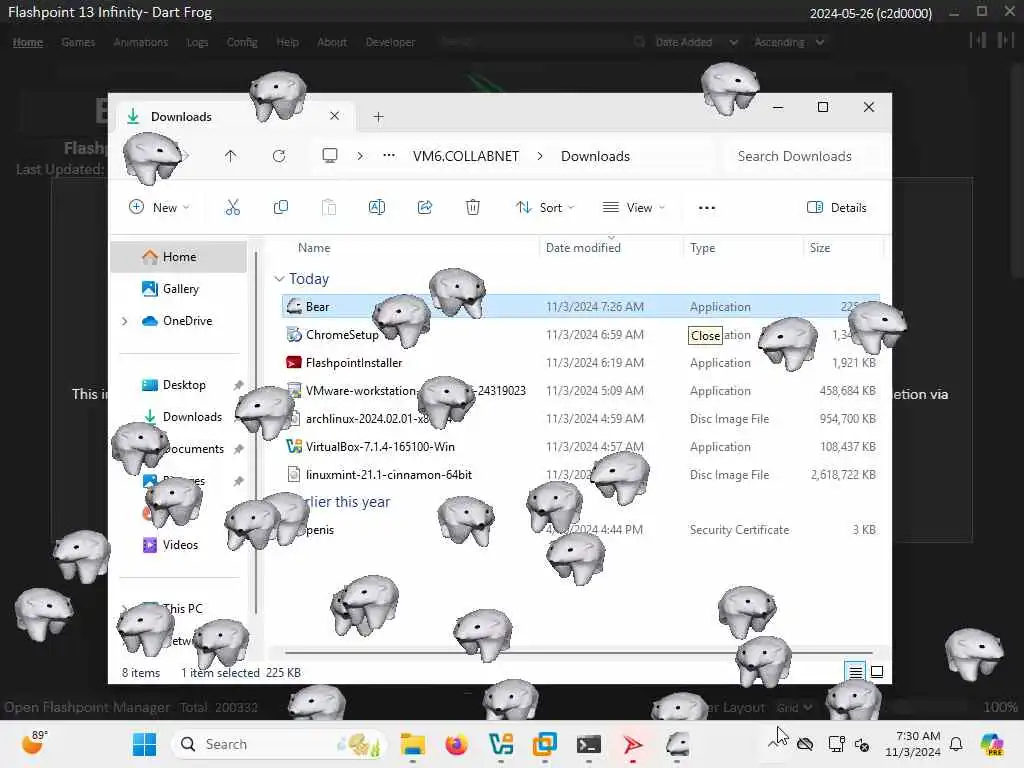This screenshot has height=768, width=1024.
Task: Open the About tab in Flashpoint
Action: click(x=332, y=42)
